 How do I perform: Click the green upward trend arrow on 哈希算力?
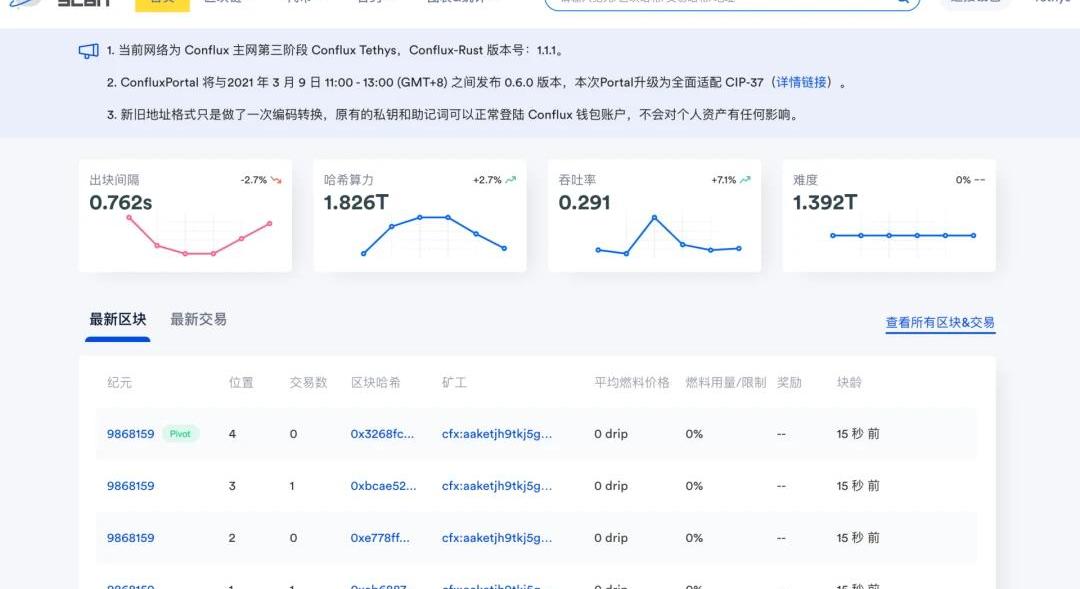[x=511, y=180]
